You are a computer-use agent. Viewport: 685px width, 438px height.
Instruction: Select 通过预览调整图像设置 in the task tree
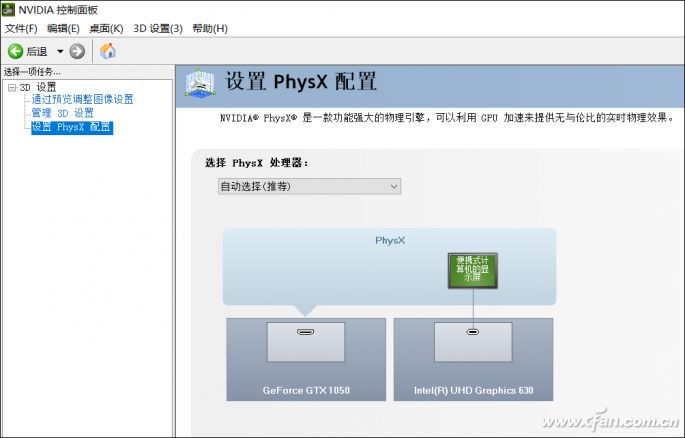point(82,100)
